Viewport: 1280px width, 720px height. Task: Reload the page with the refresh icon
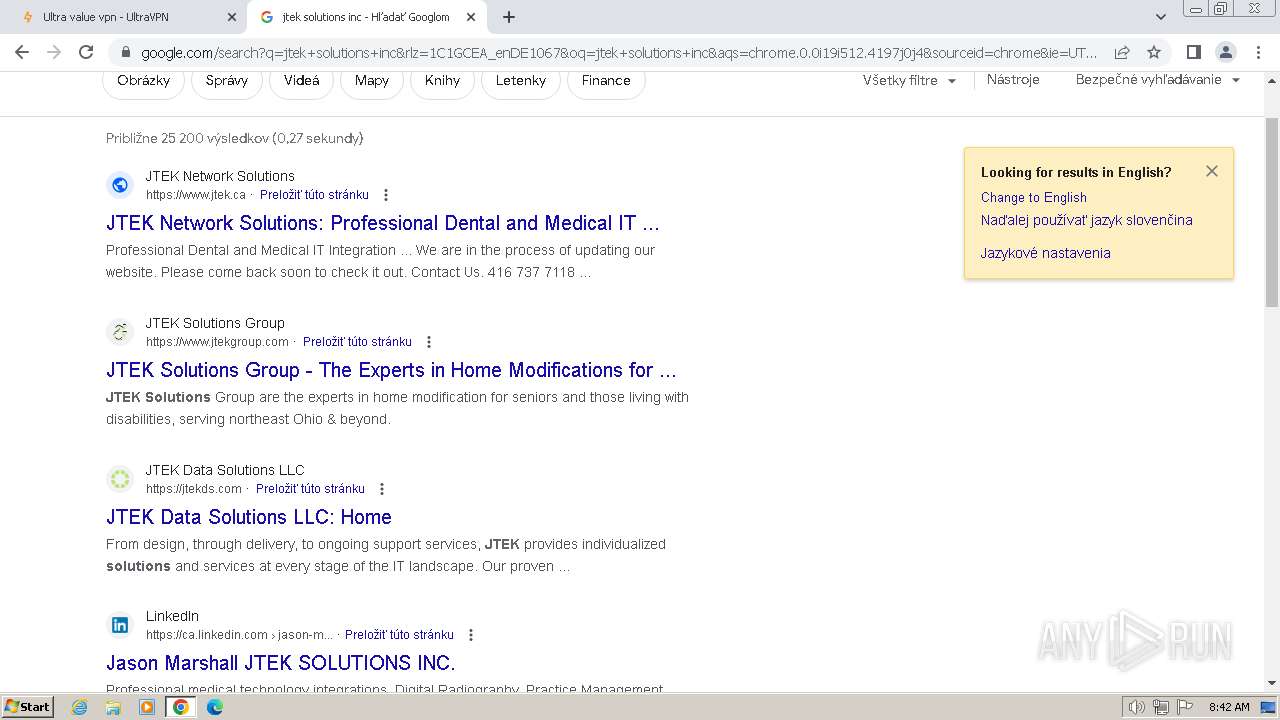pos(86,52)
